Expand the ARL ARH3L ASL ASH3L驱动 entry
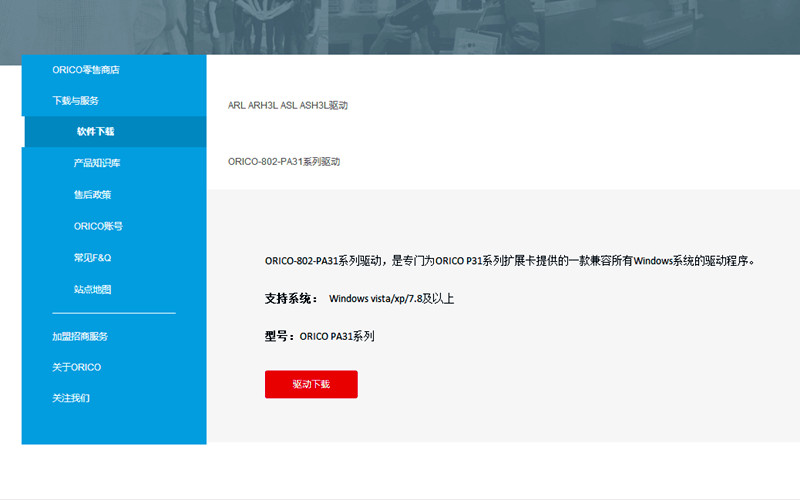The image size is (800, 500). click(288, 105)
